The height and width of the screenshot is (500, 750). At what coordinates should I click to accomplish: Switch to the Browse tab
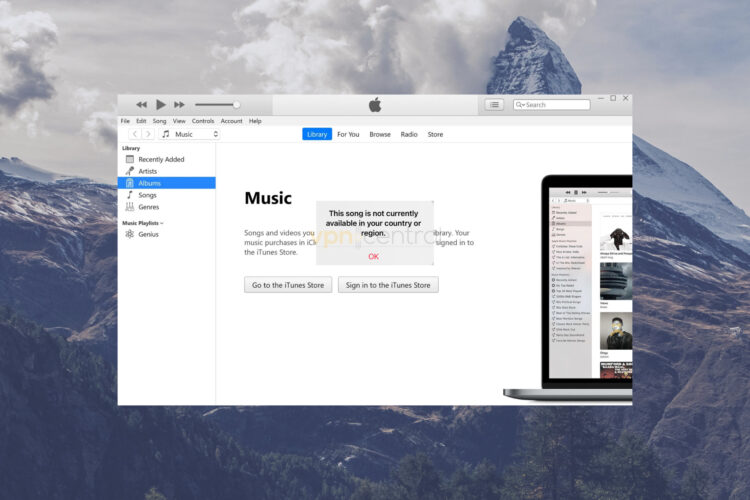380,134
